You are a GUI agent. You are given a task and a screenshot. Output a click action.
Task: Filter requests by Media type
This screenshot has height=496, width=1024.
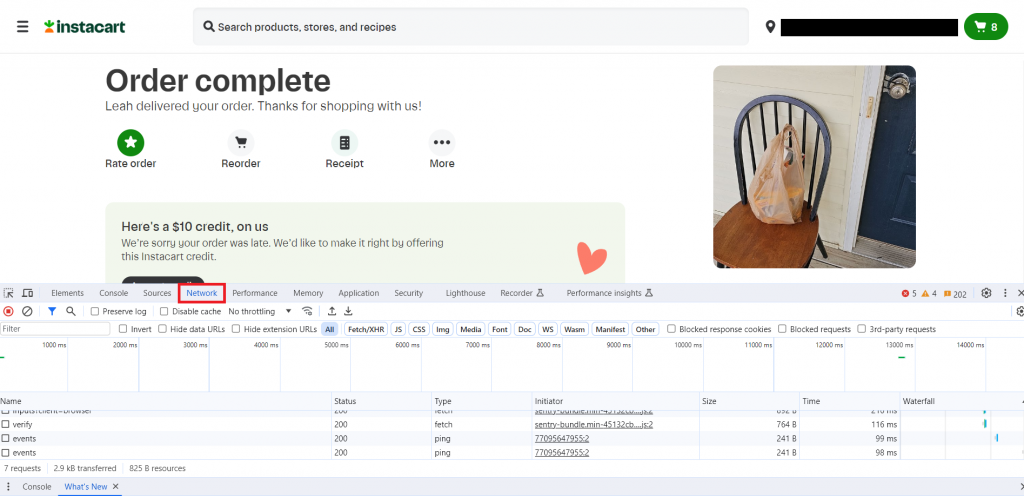(471, 330)
